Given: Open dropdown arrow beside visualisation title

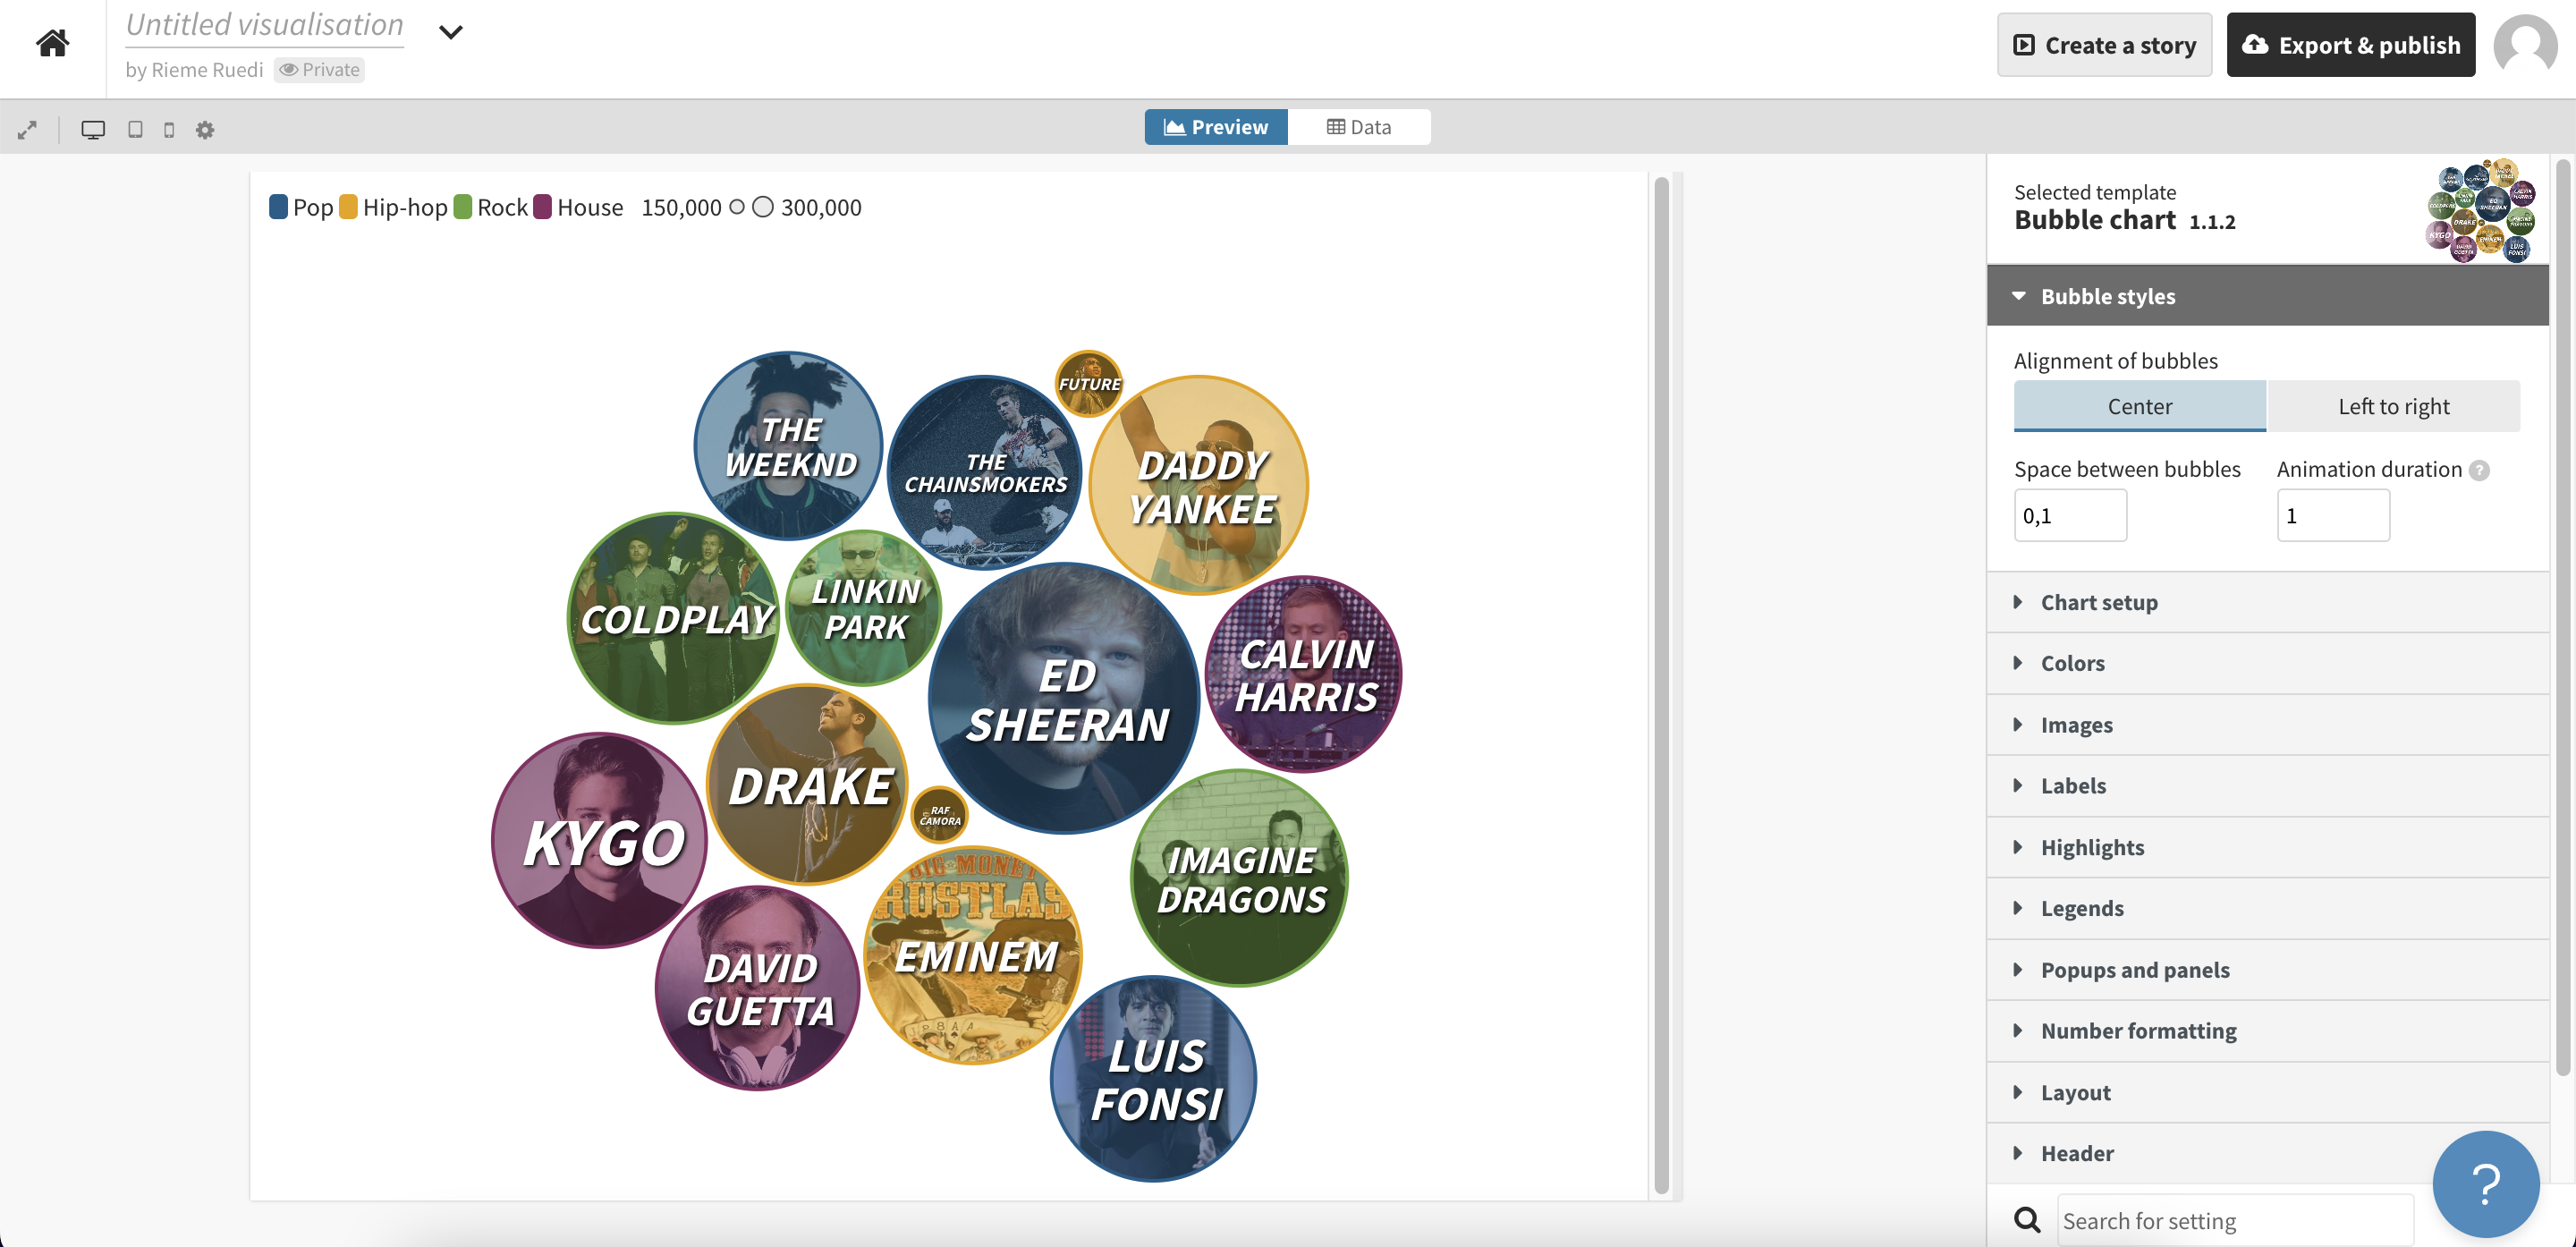Looking at the screenshot, I should click(x=451, y=32).
